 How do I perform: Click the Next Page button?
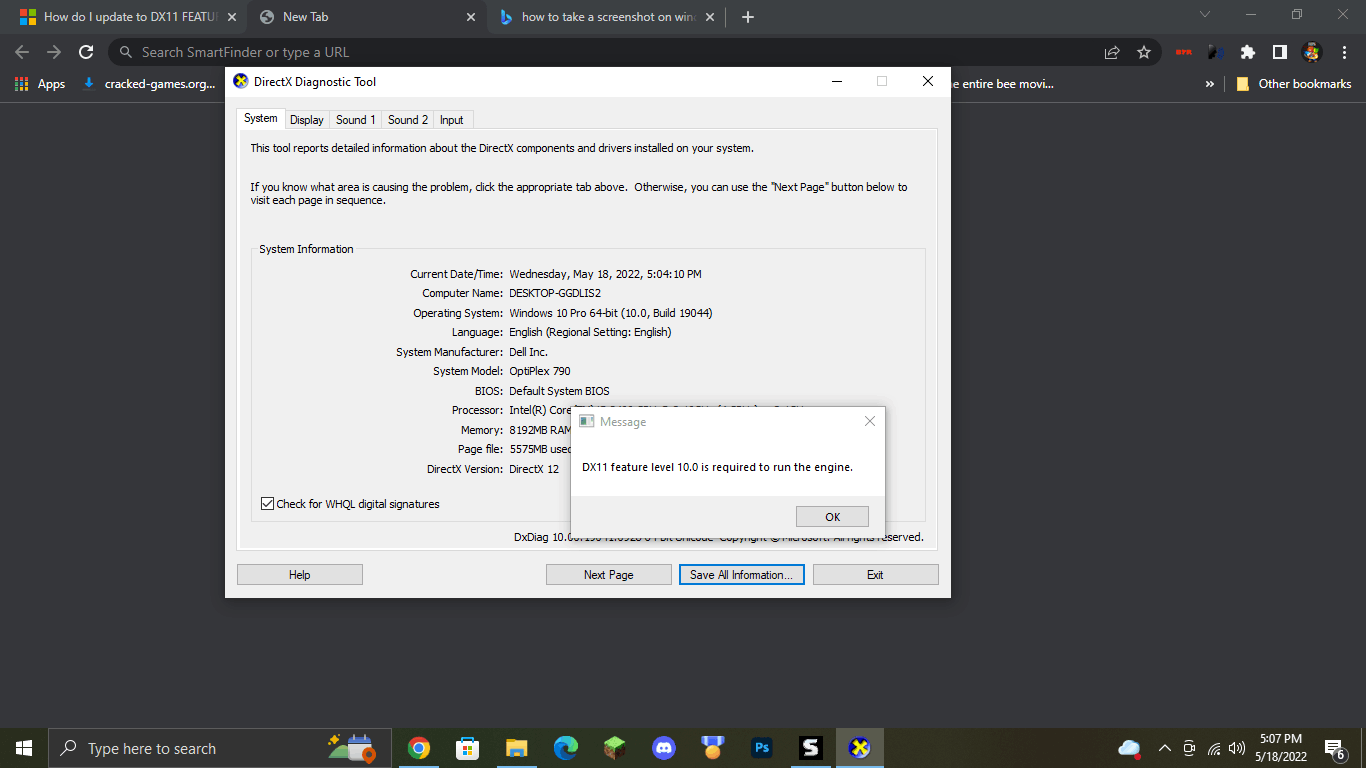point(609,575)
